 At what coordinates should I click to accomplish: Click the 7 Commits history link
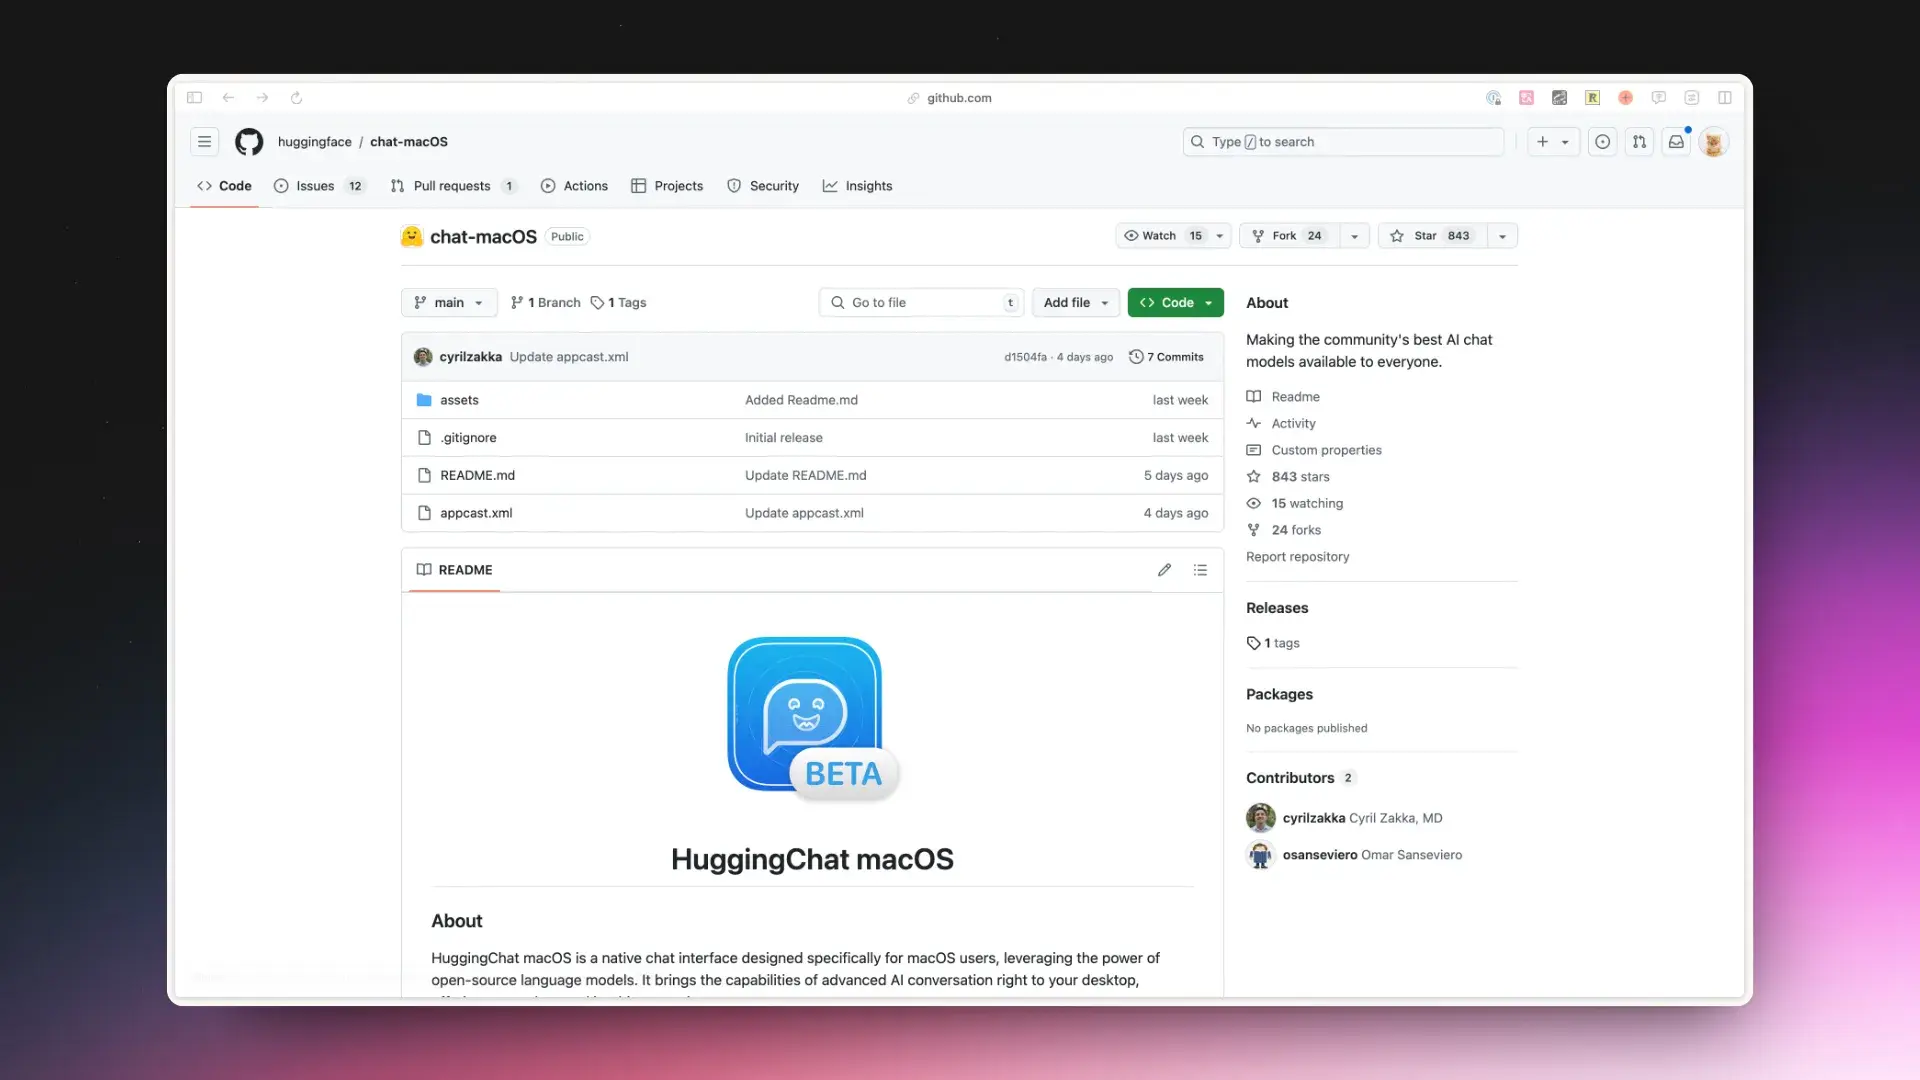point(1166,357)
